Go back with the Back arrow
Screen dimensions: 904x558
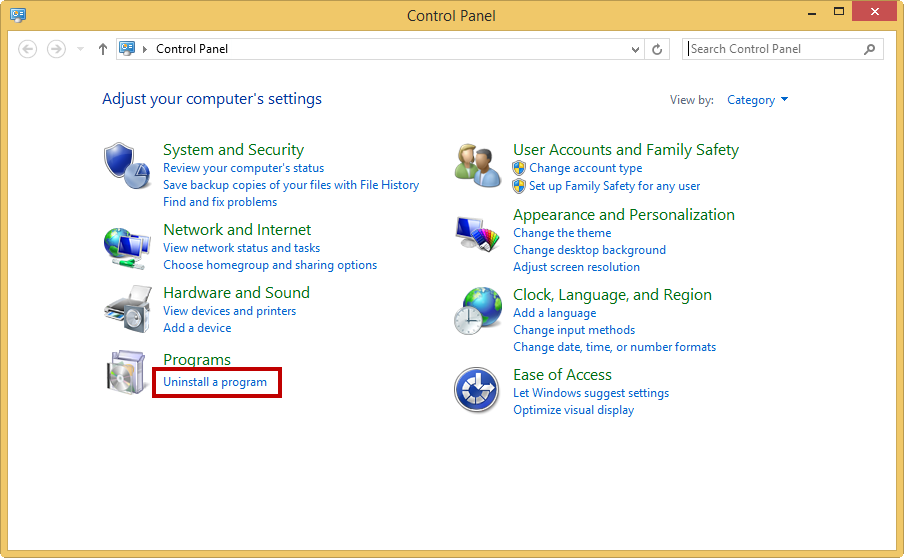point(28,49)
